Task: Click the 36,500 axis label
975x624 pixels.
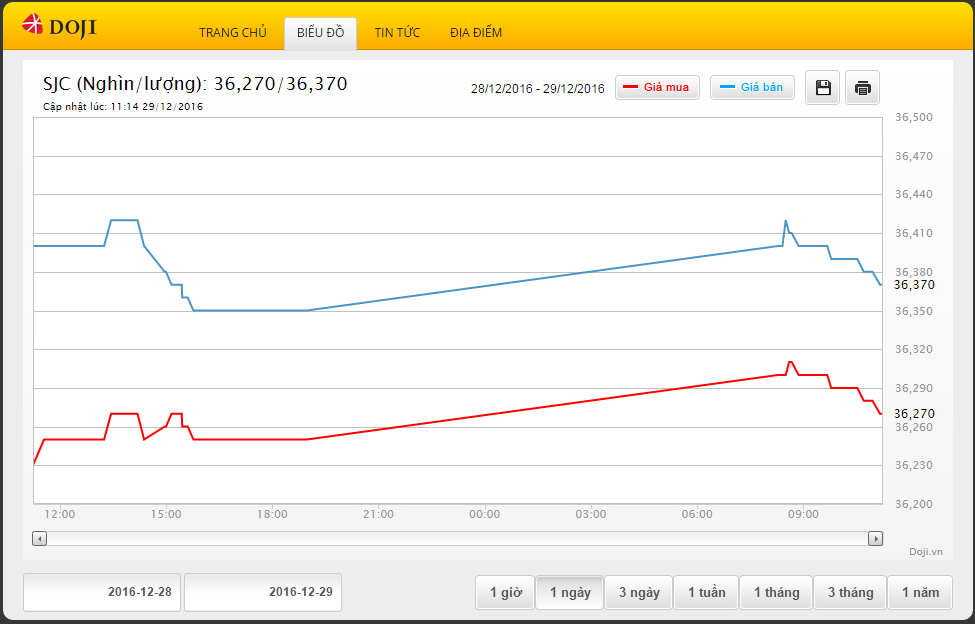Action: pyautogui.click(x=913, y=117)
